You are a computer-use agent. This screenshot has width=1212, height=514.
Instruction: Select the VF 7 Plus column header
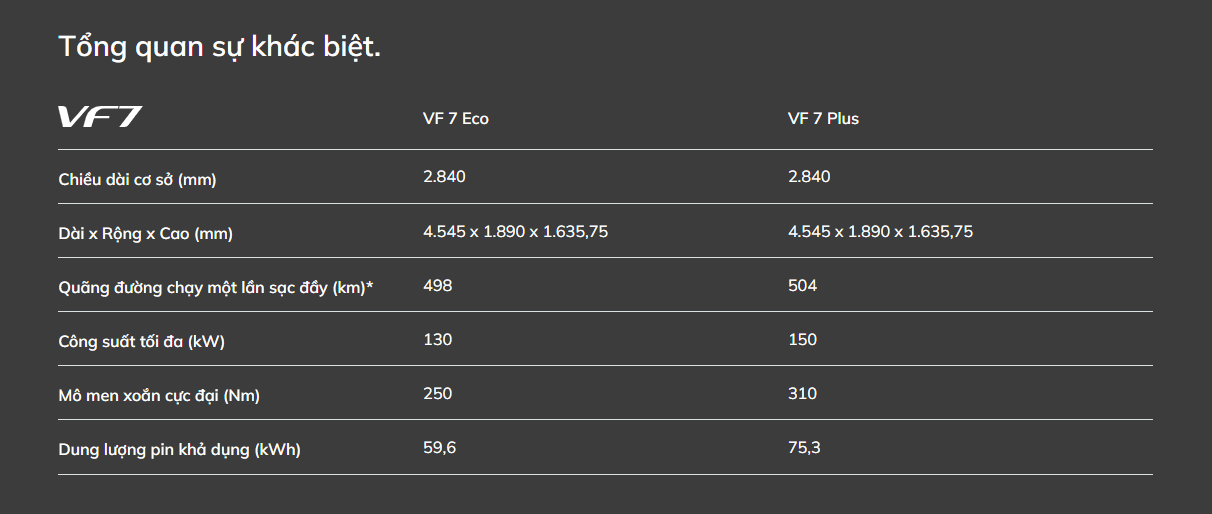click(823, 118)
